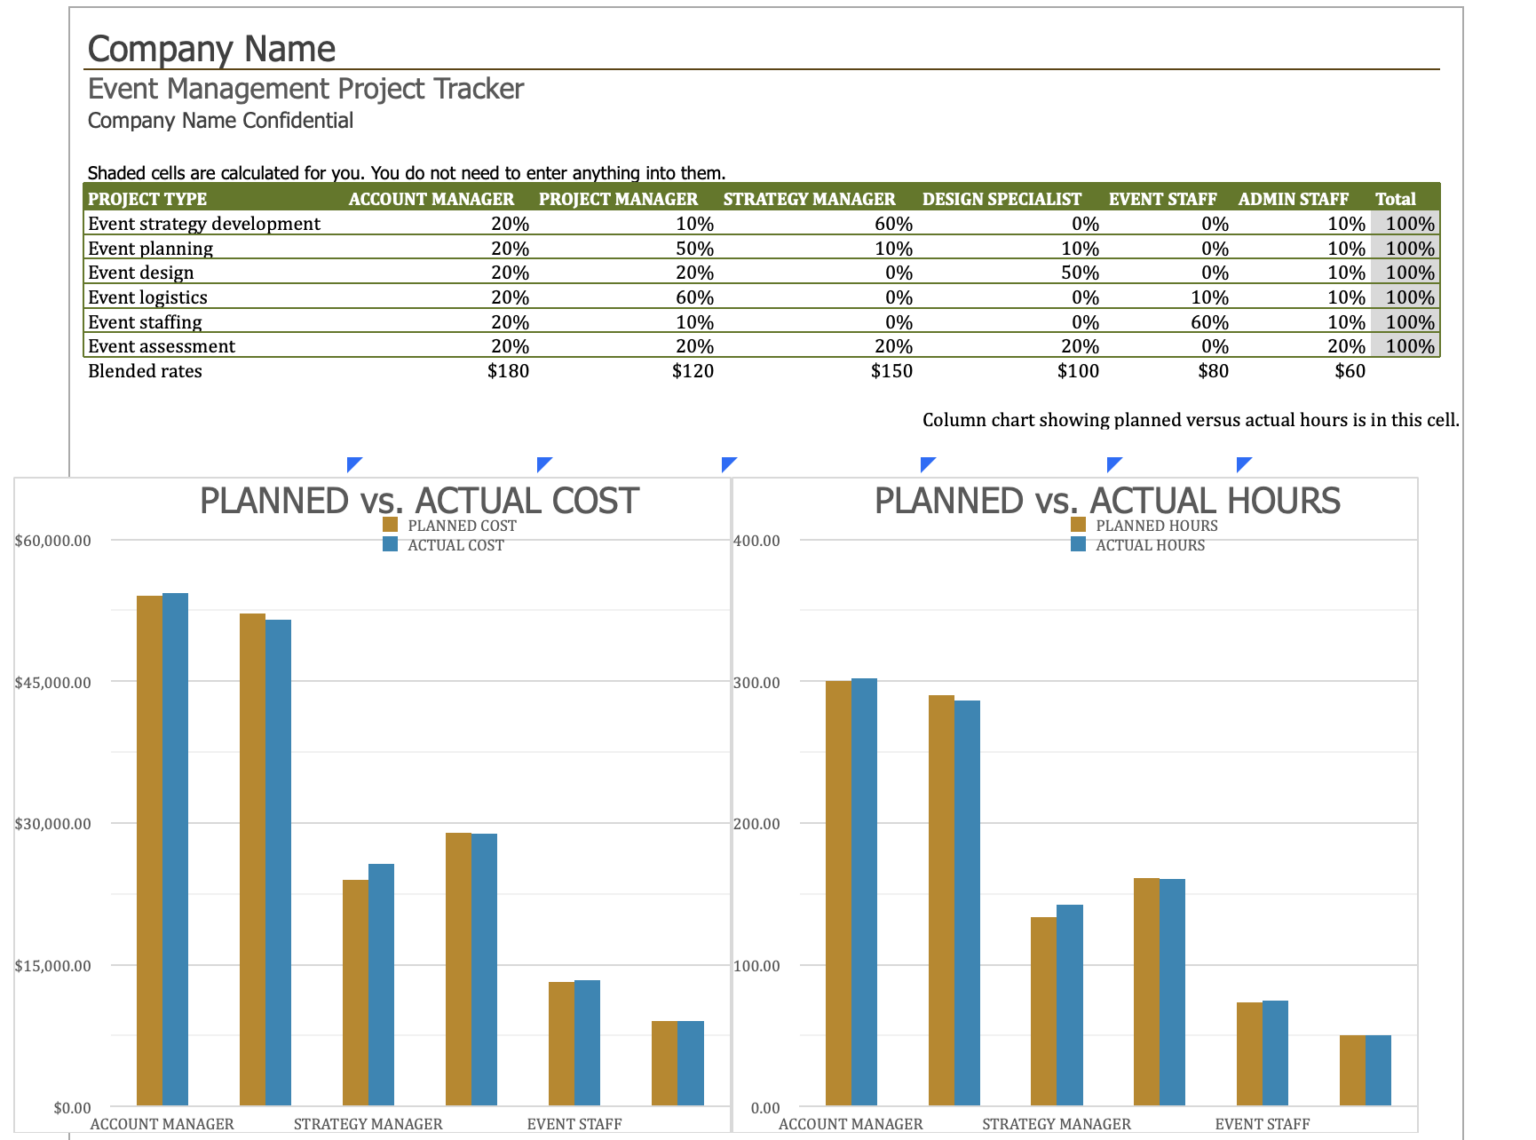This screenshot has height=1140, width=1536.
Task: Select the DESIGN SPECIALIST column header
Action: (x=1001, y=198)
